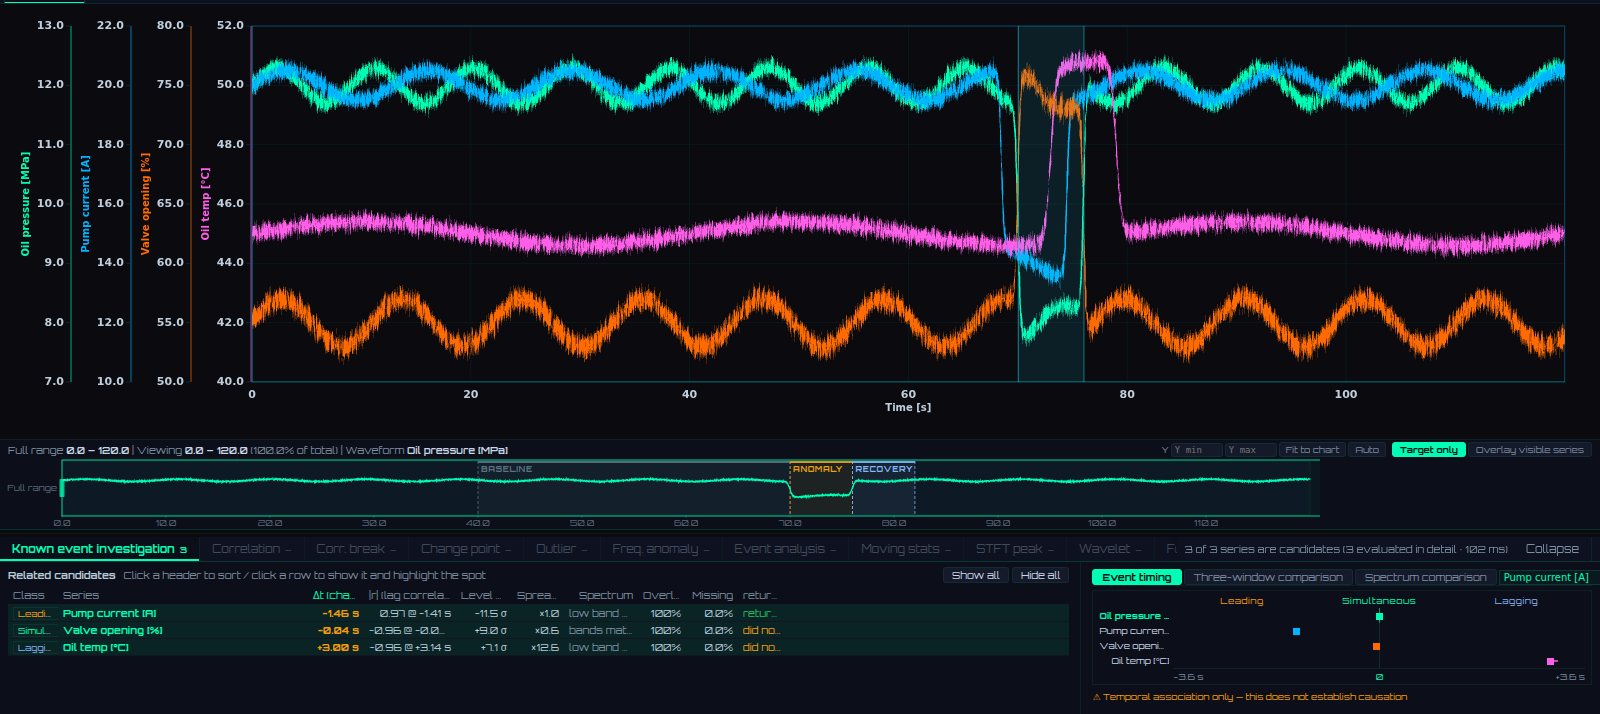
Task: Click the blue Pump current timing marker
Action: tap(1296, 632)
